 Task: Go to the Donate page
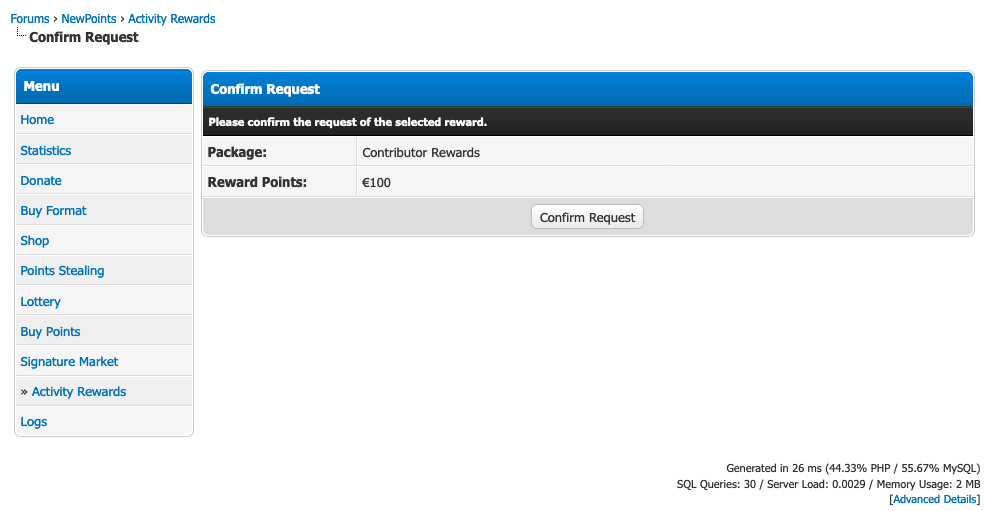pyautogui.click(x=41, y=181)
